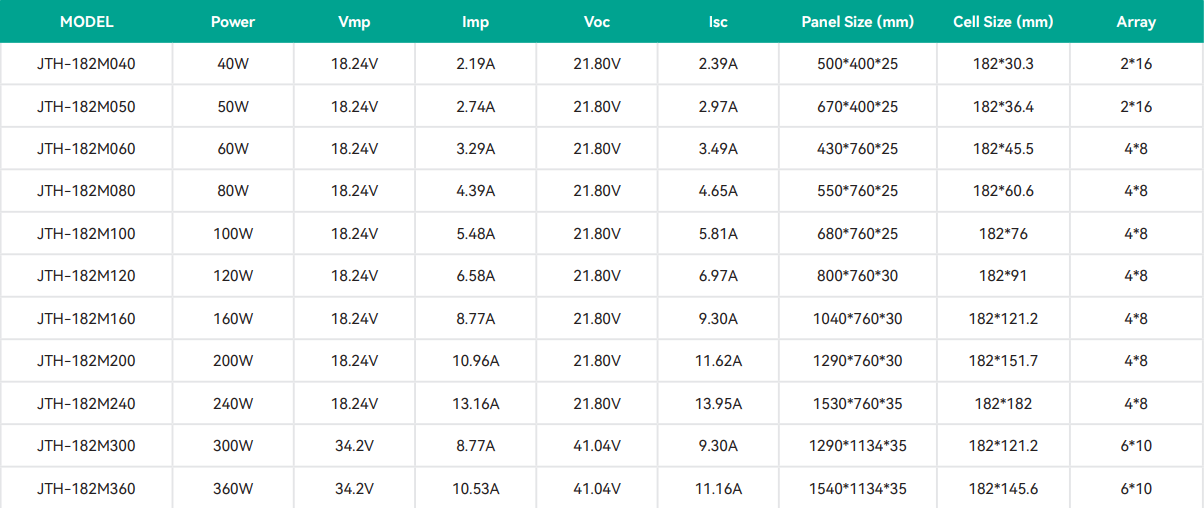The height and width of the screenshot is (508, 1204).
Task: Click the 11.62A Isc value
Action: 718,361
